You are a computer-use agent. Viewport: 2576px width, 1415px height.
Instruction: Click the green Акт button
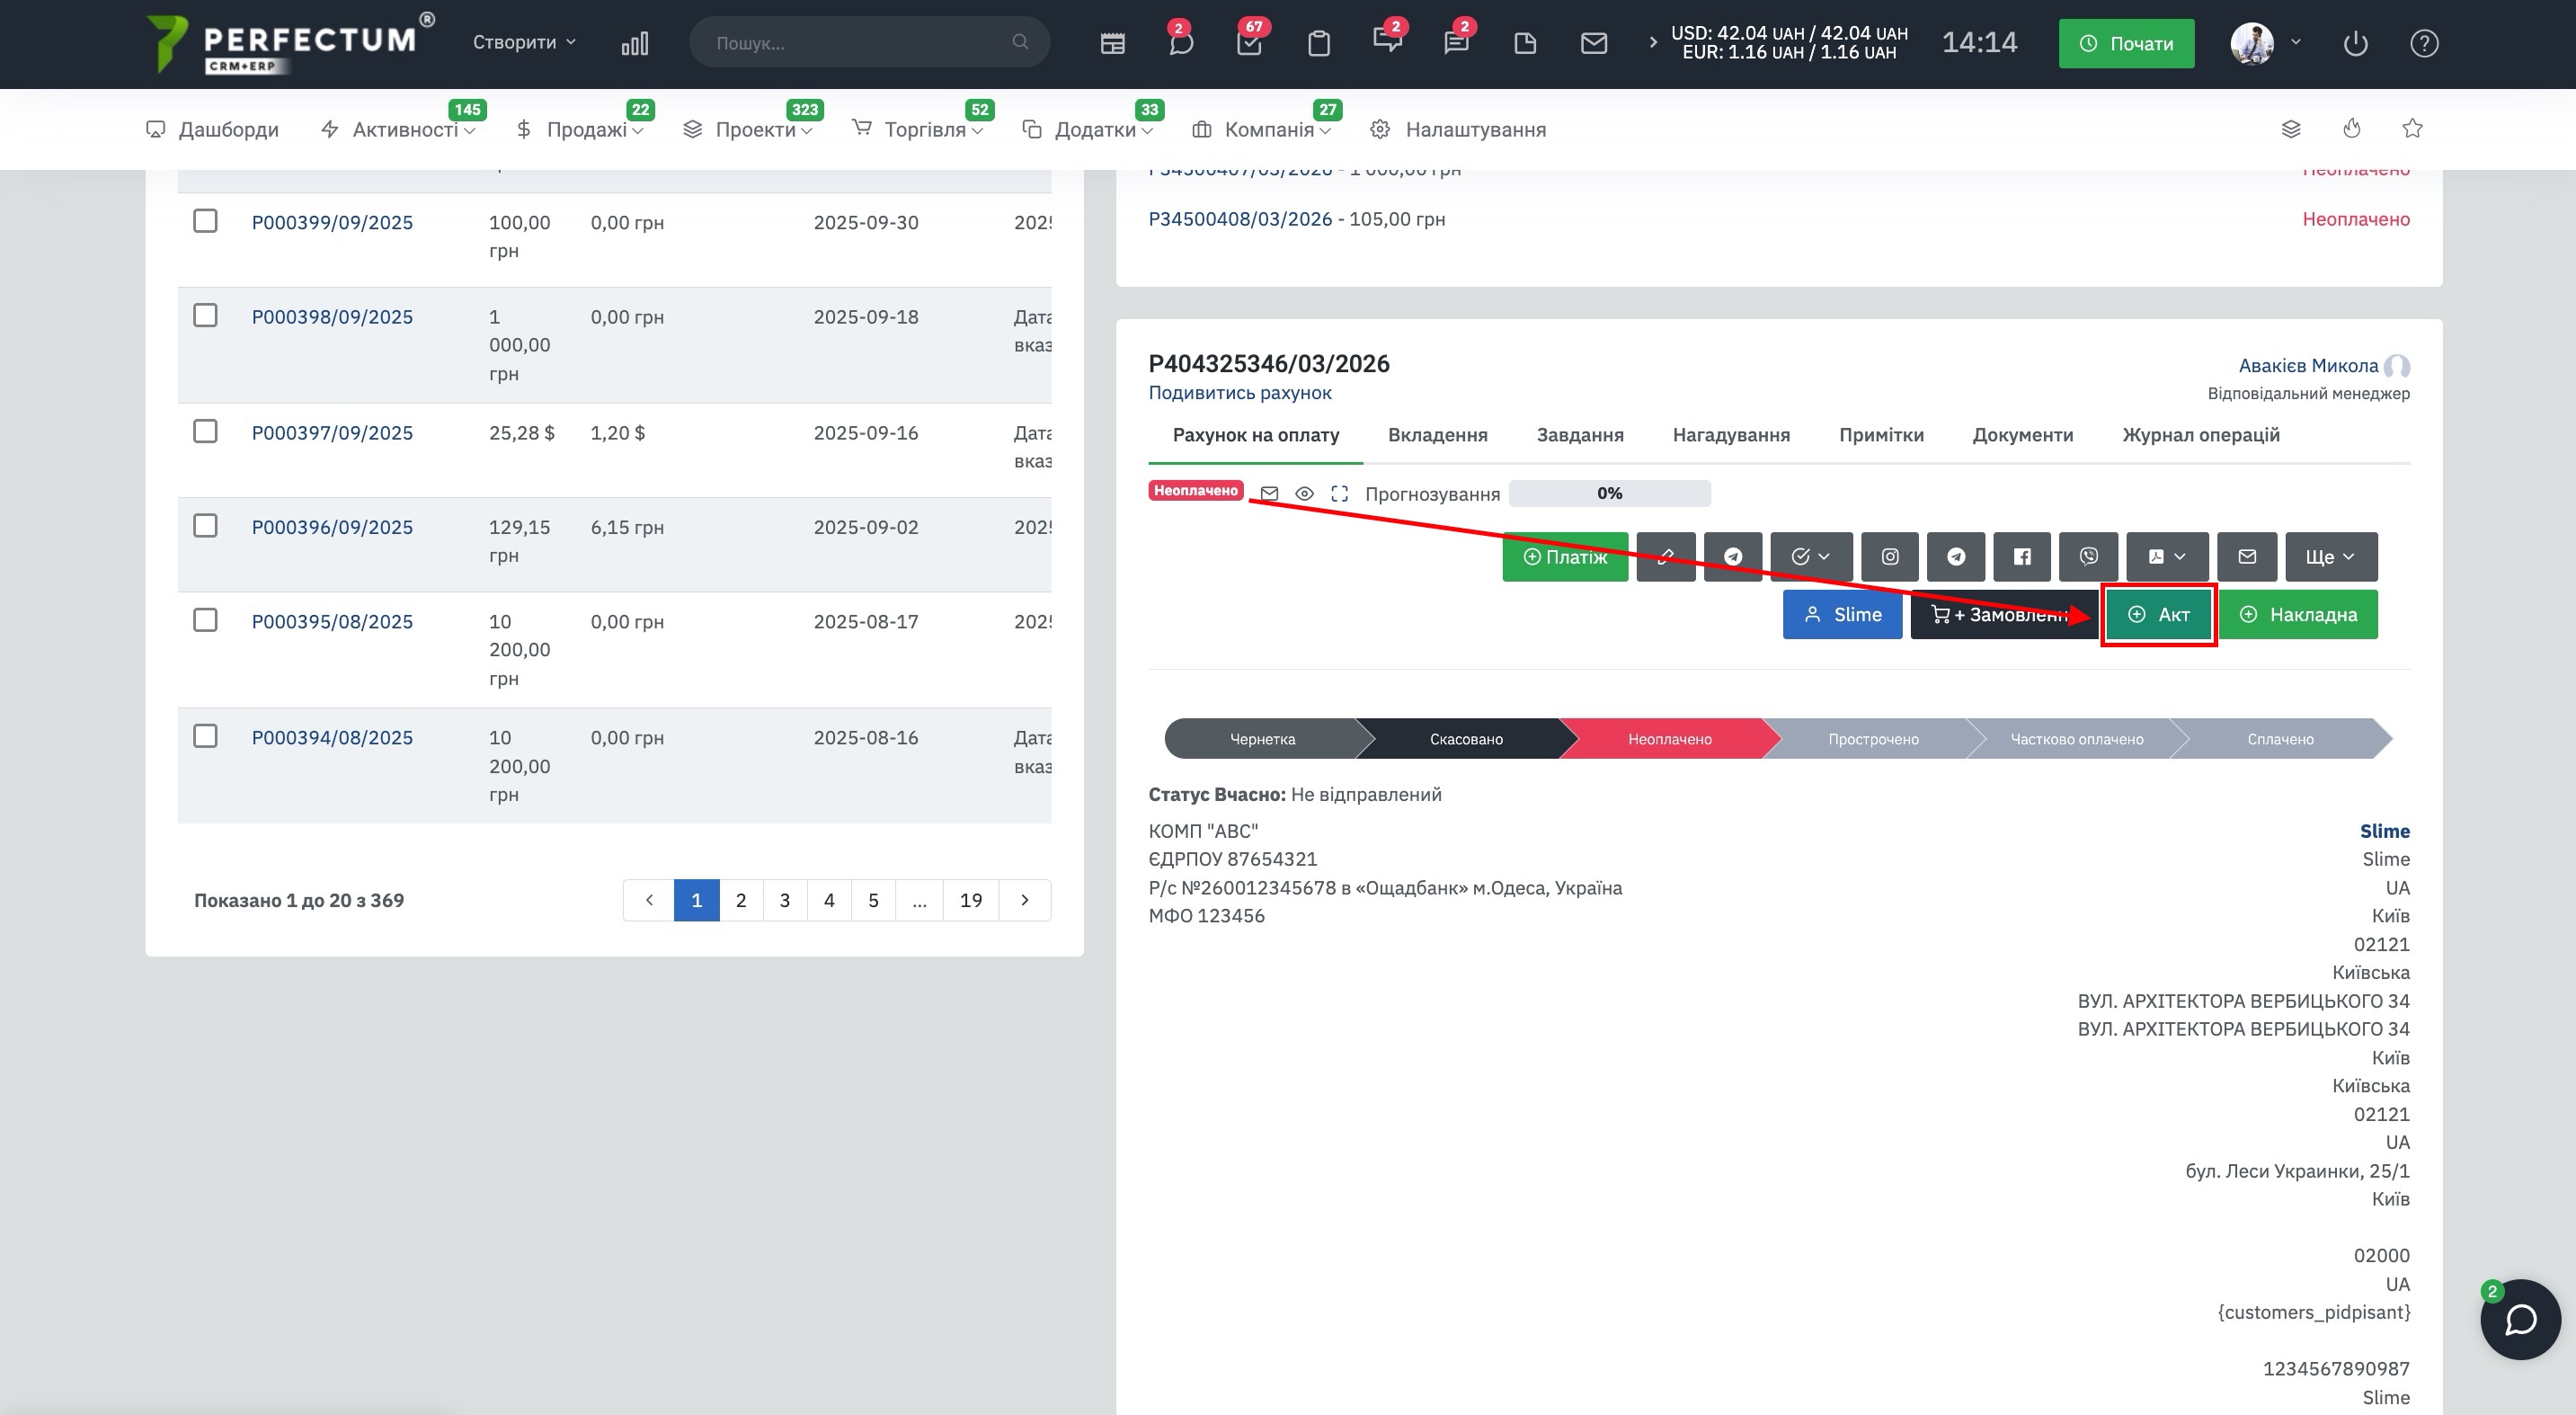tap(2158, 615)
